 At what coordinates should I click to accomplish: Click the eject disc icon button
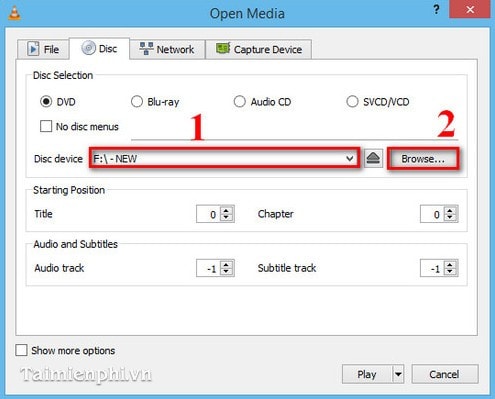[373, 158]
